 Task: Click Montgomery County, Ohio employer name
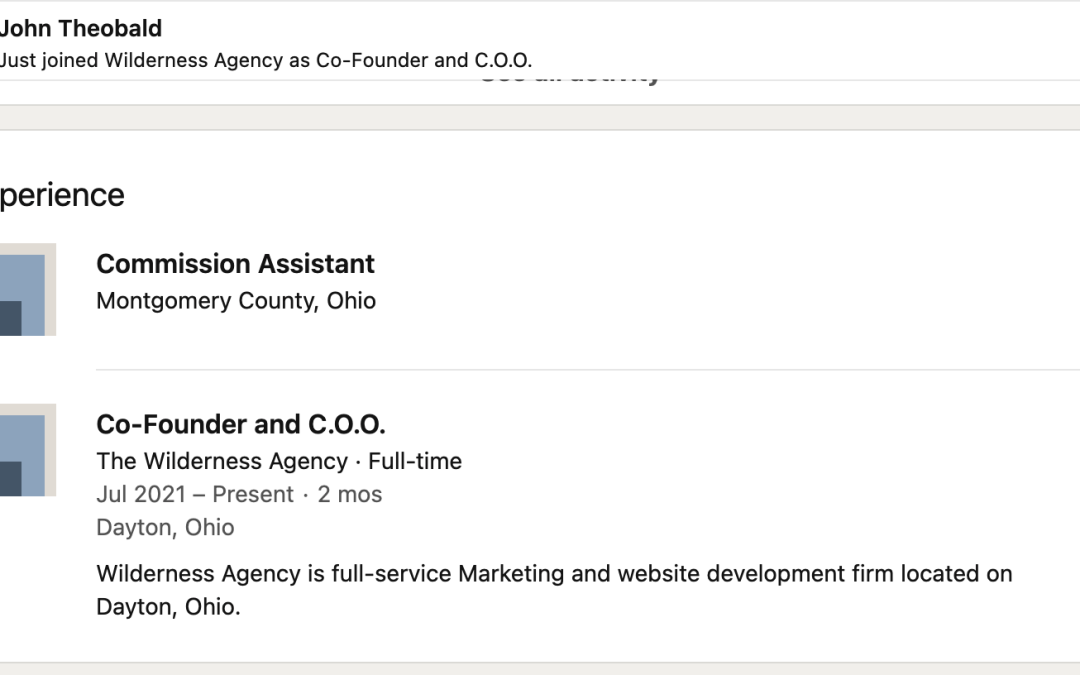click(x=236, y=301)
